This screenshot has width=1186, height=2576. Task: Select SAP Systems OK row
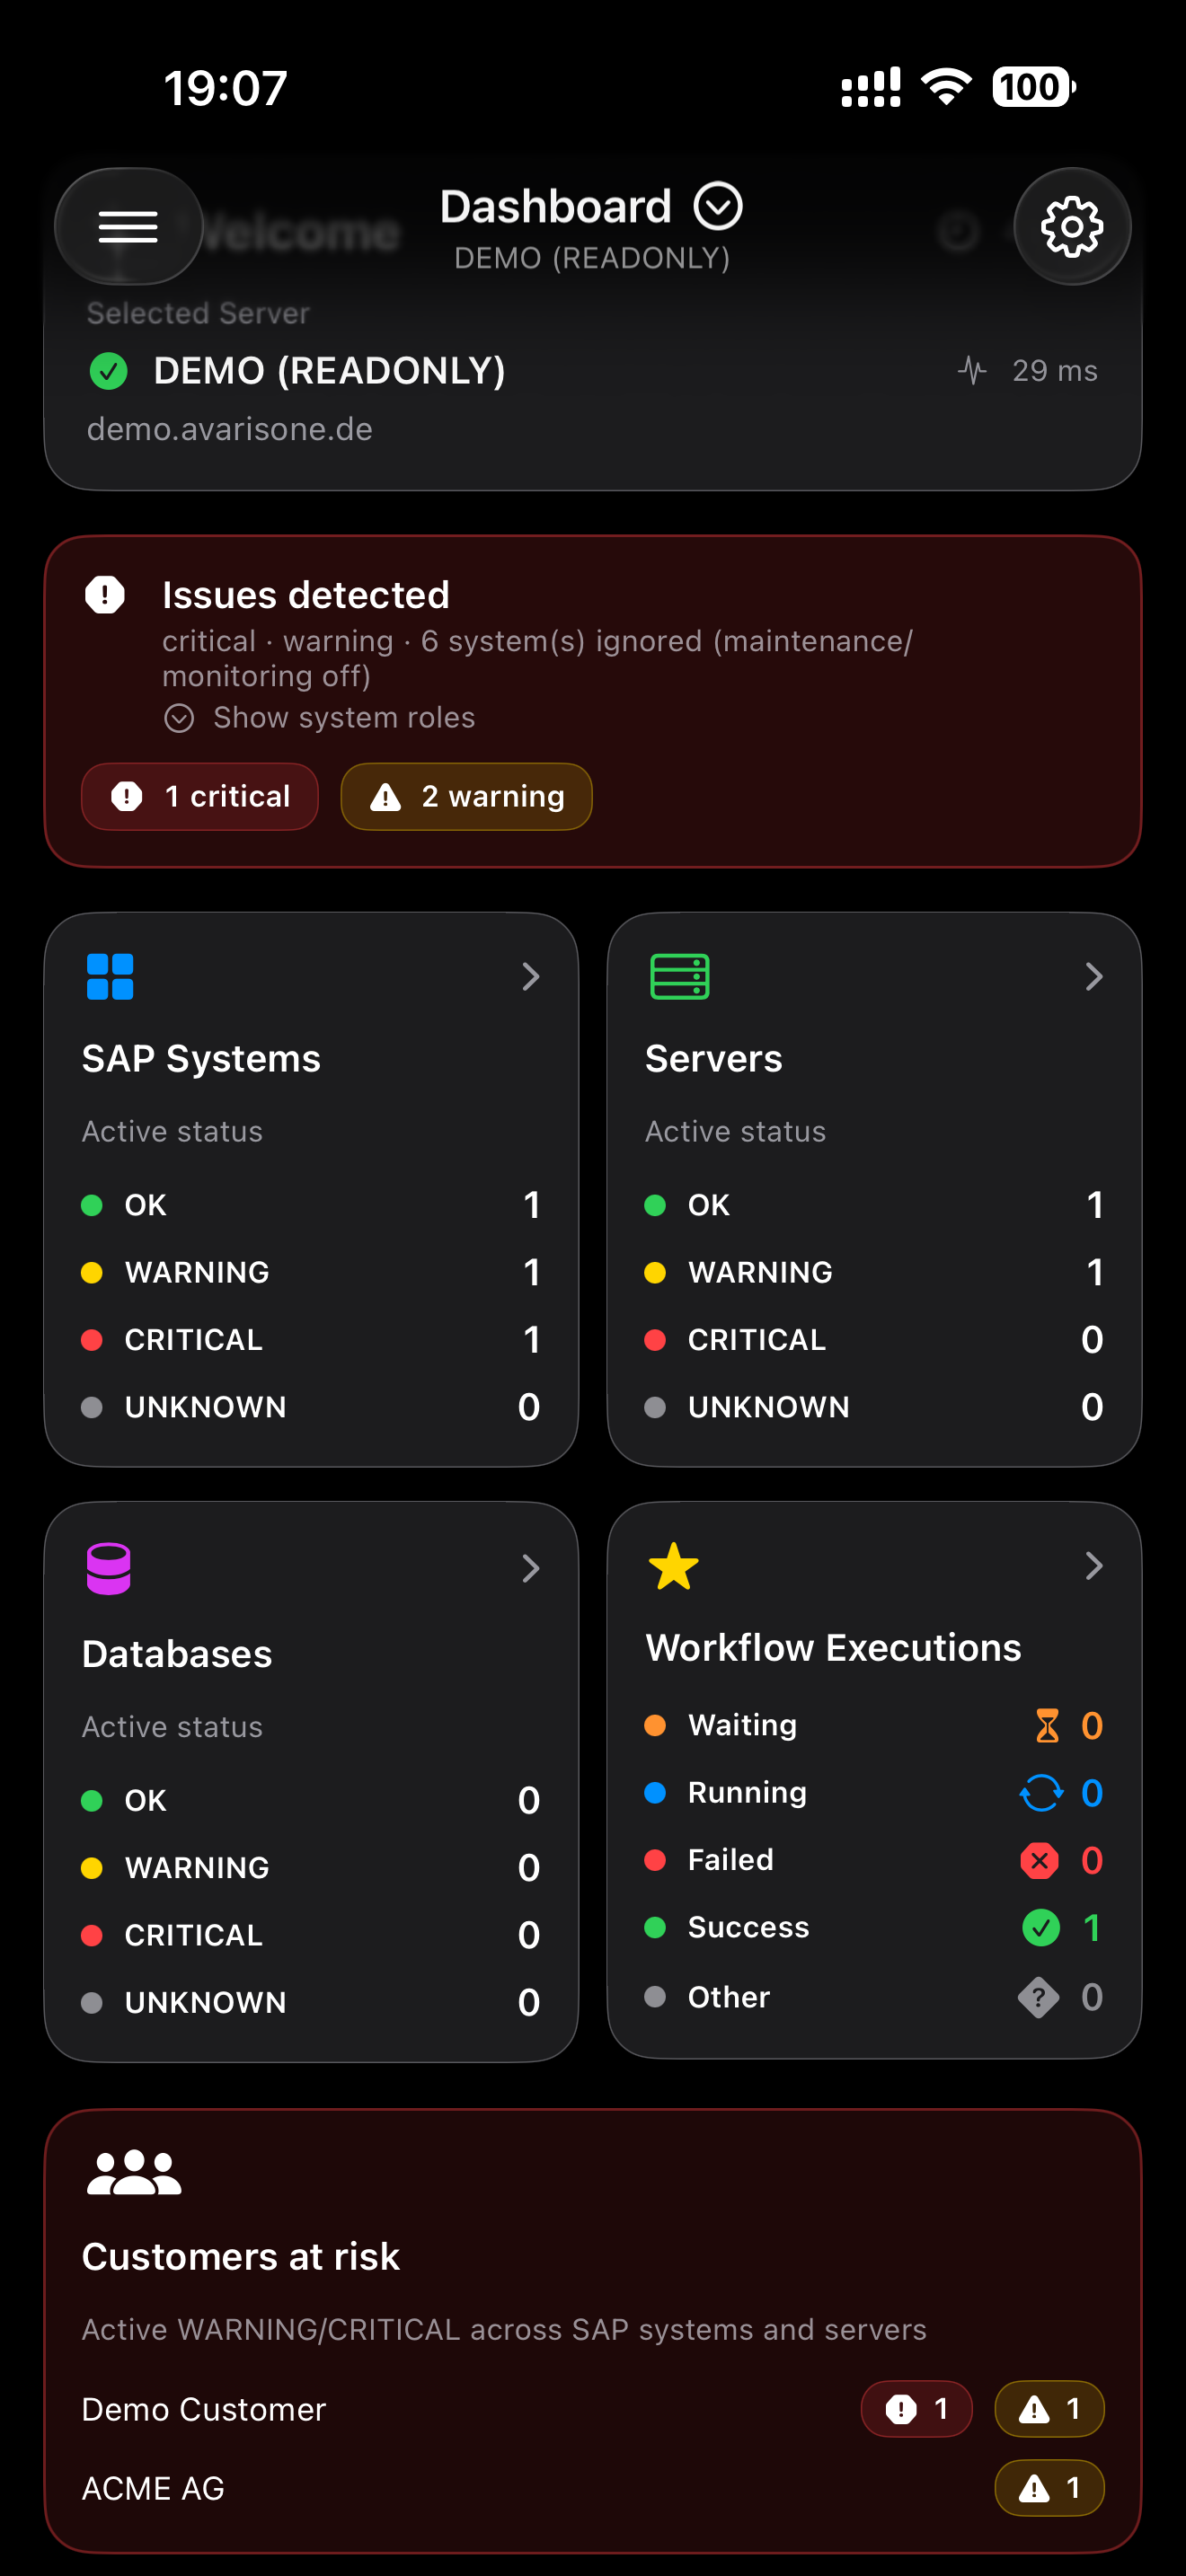(x=311, y=1205)
